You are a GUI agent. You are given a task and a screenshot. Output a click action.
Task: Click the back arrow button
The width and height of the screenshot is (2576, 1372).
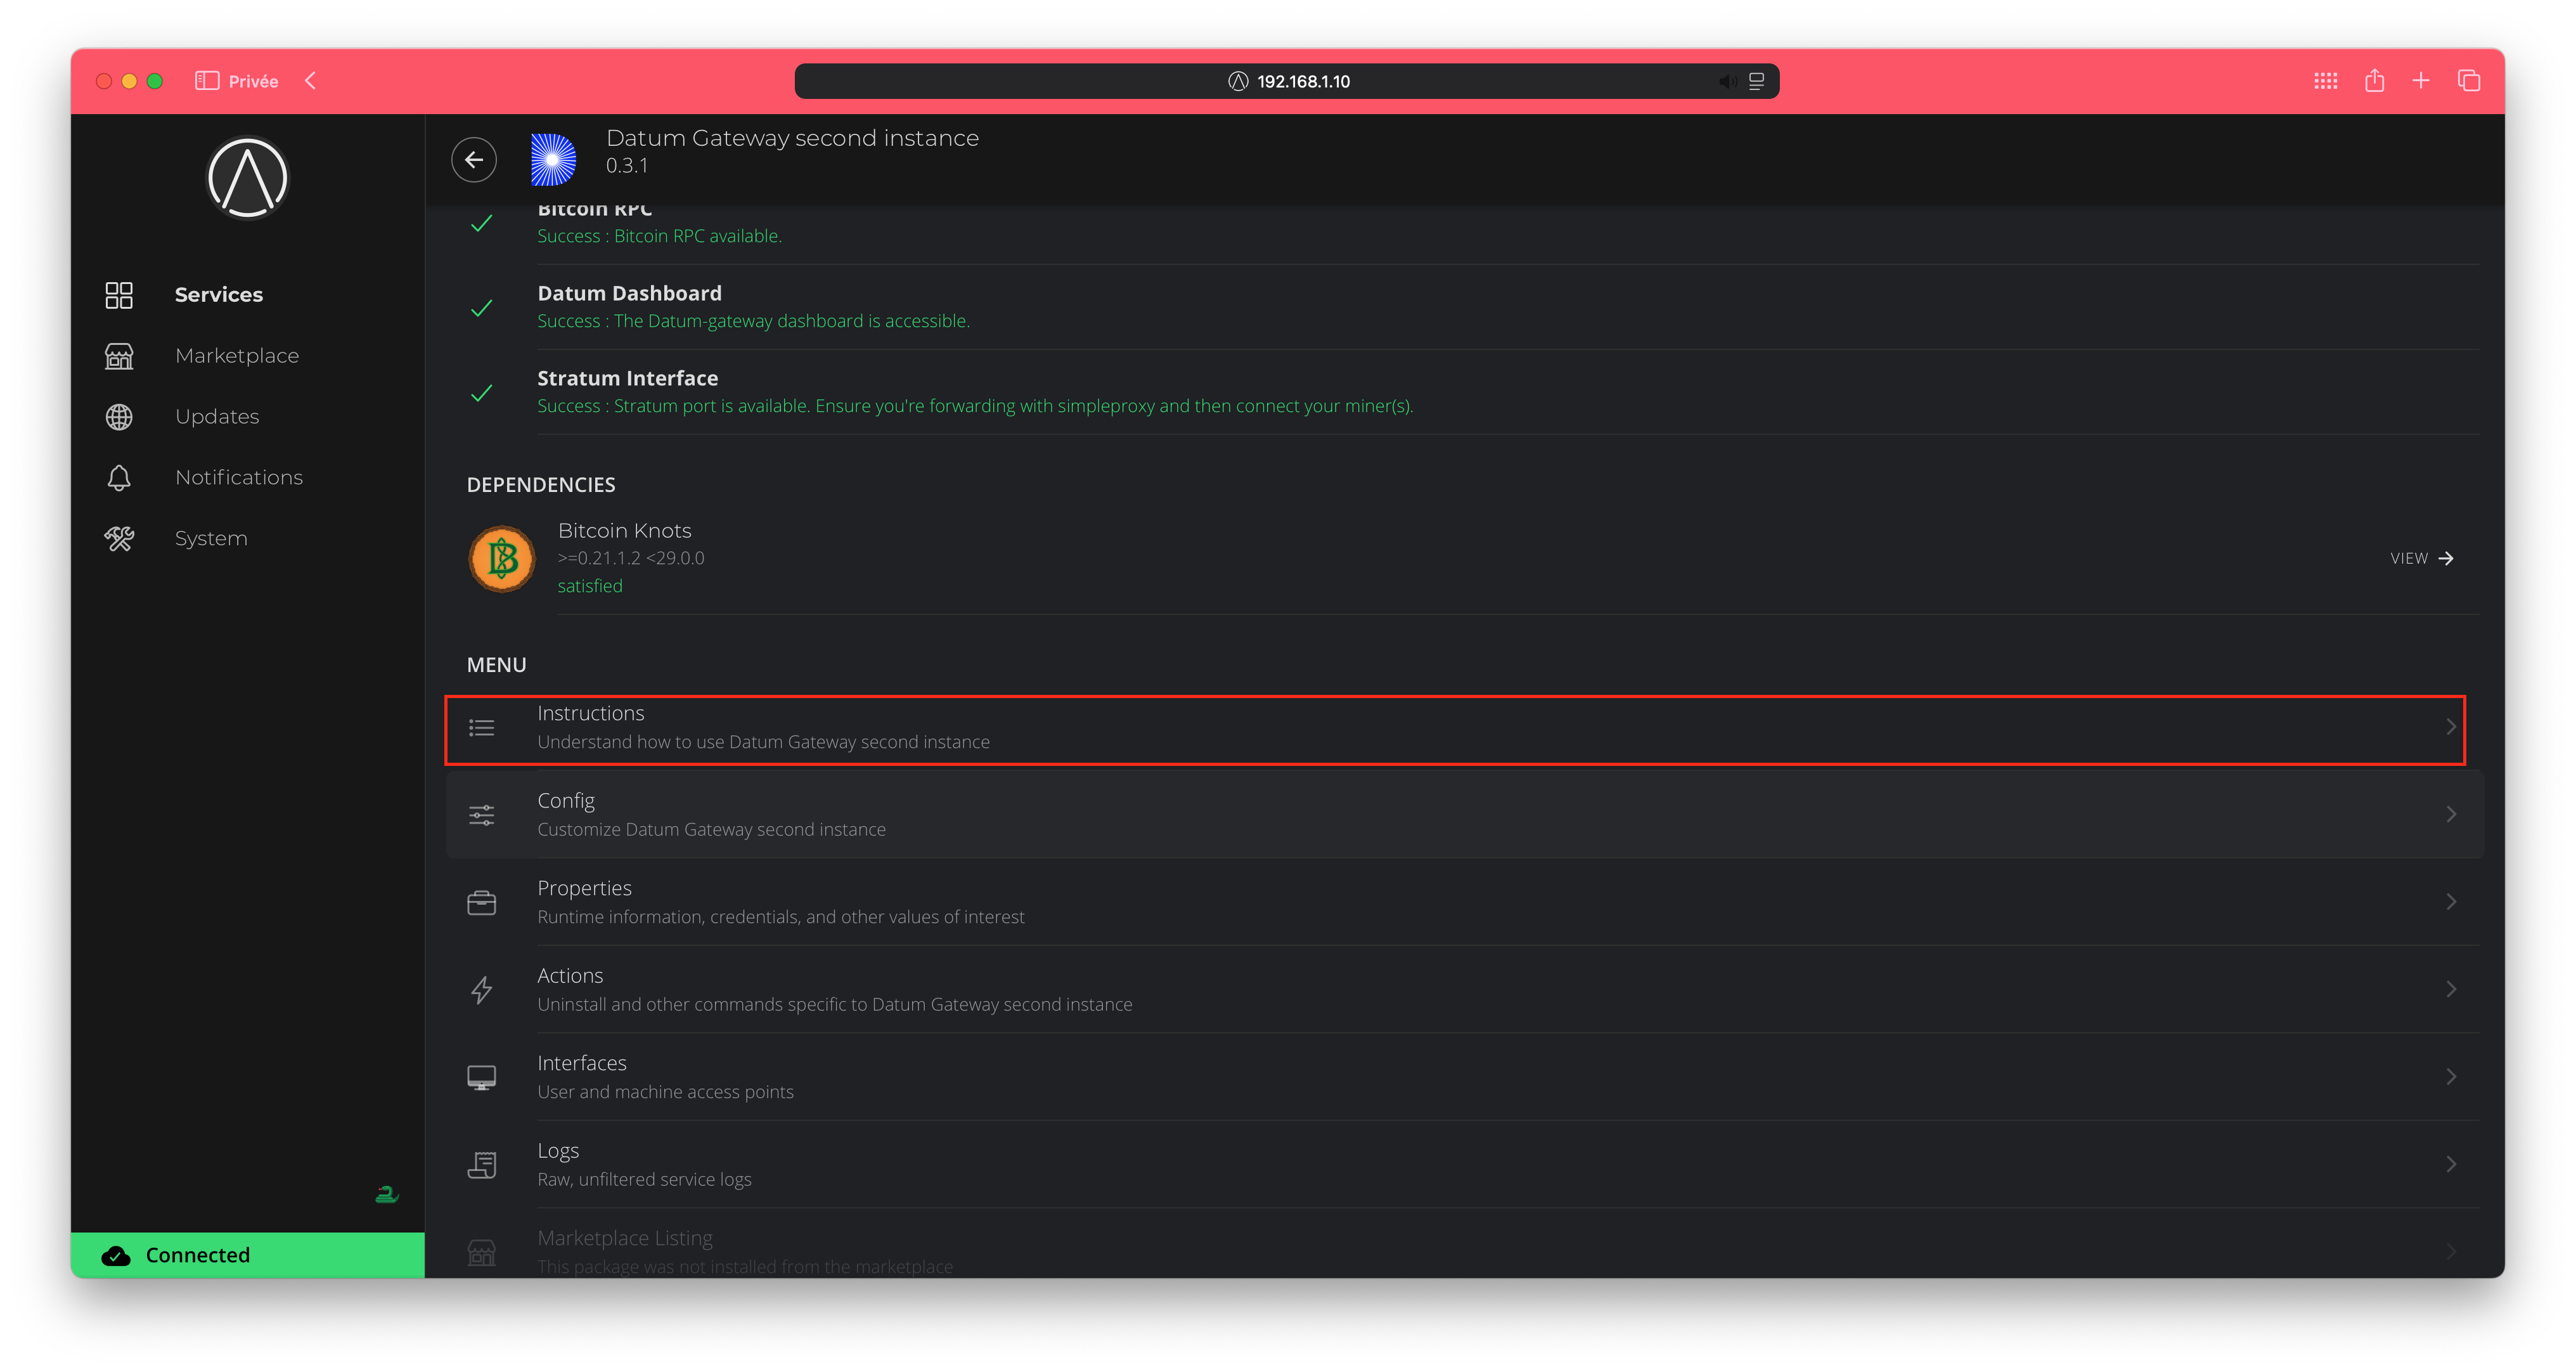[474, 160]
